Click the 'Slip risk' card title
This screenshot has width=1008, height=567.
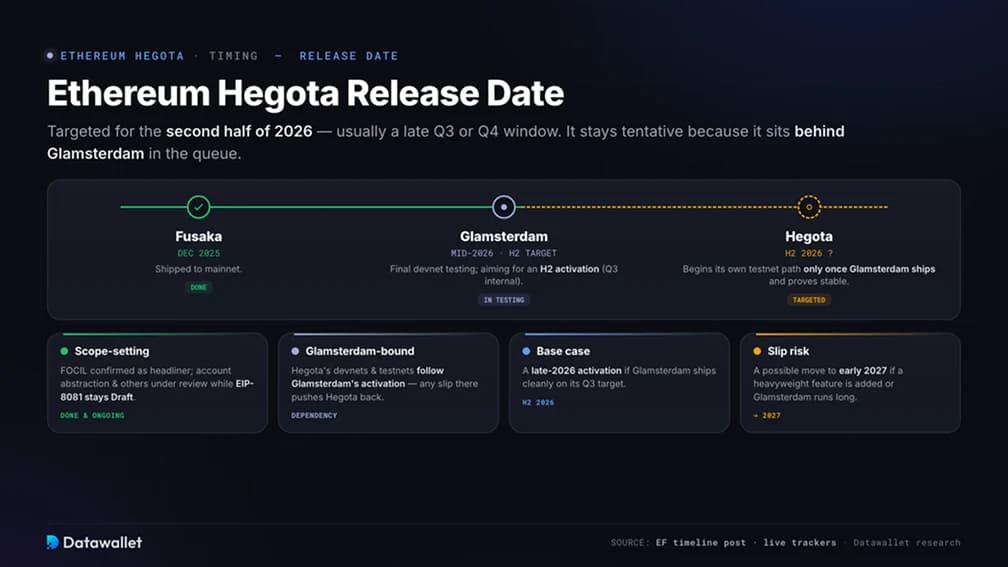[788, 351]
